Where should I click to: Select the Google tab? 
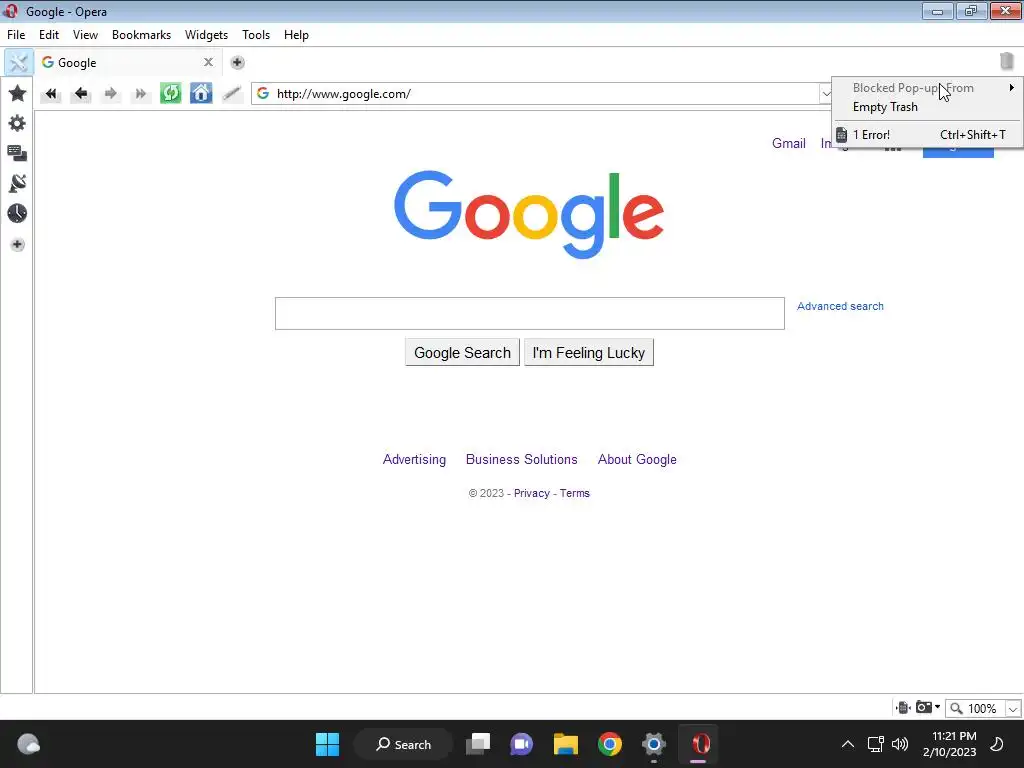pos(127,63)
